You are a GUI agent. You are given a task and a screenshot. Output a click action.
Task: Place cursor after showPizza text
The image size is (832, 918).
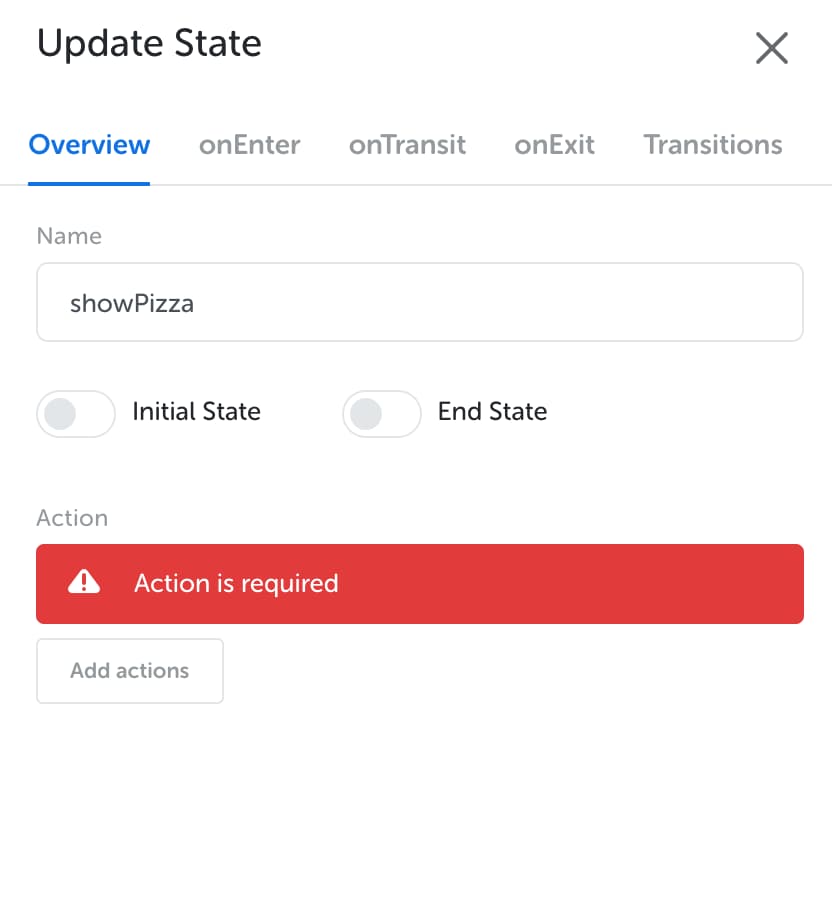point(196,304)
